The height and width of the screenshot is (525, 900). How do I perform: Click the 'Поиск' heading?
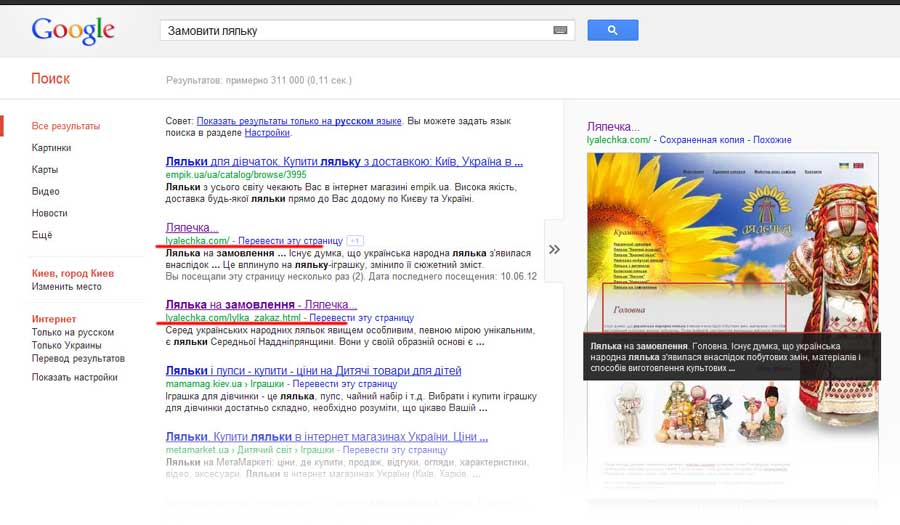51,79
